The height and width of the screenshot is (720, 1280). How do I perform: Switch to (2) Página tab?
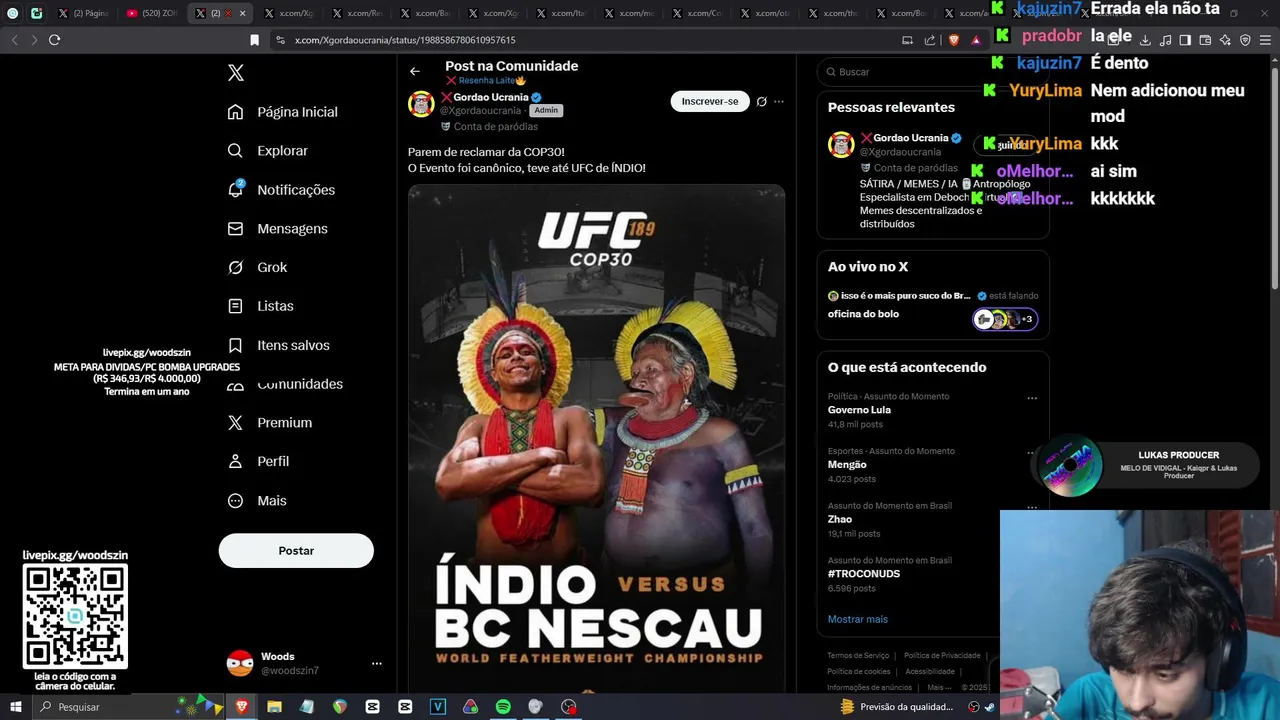tap(83, 13)
